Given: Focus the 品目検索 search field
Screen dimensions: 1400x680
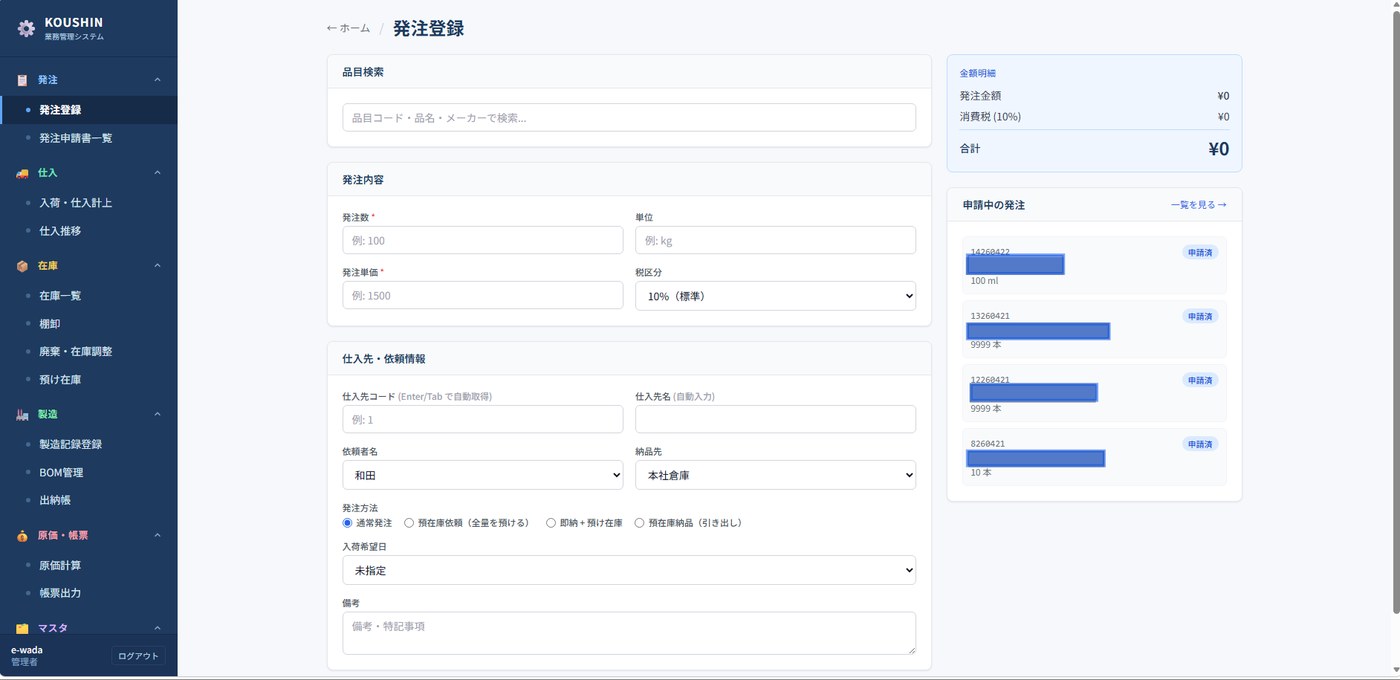Looking at the screenshot, I should pos(629,117).
